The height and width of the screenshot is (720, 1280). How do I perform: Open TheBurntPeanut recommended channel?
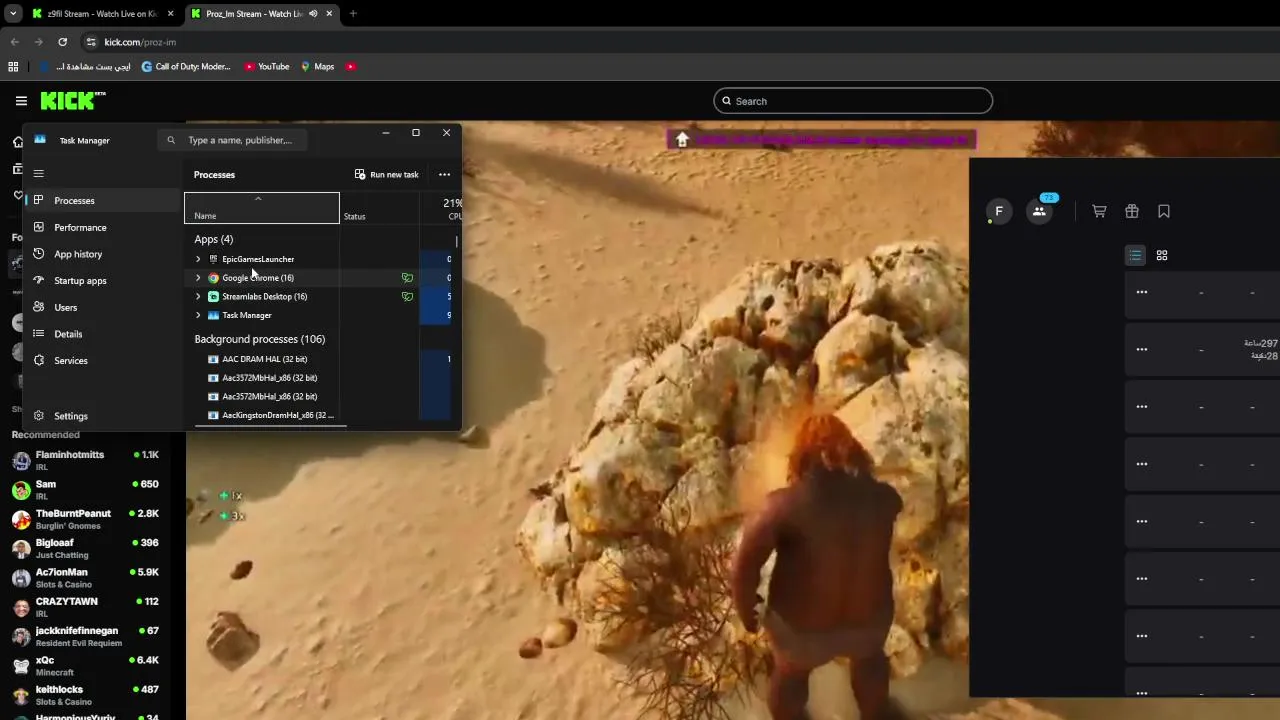(x=86, y=519)
